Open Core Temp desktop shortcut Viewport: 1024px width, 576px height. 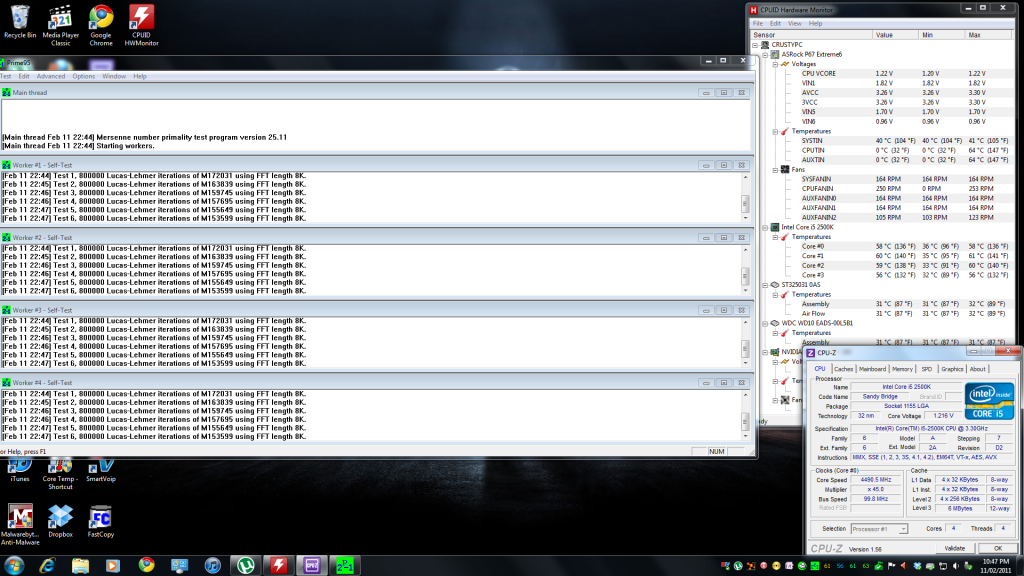coord(60,474)
